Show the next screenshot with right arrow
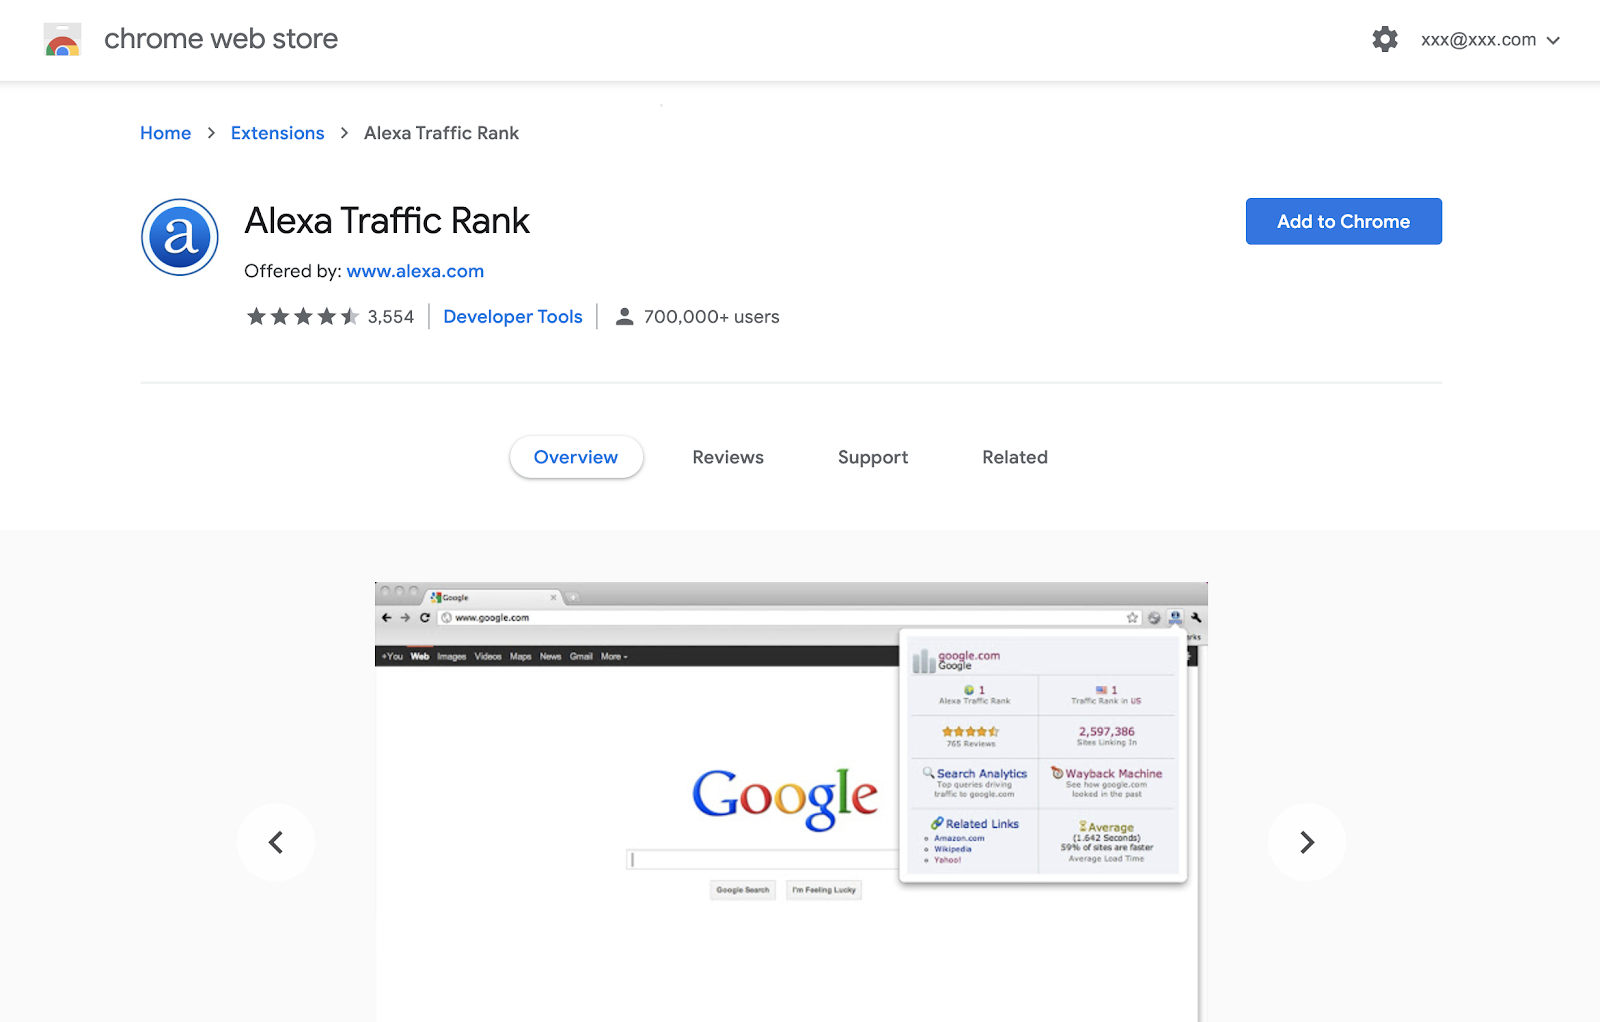Viewport: 1600px width, 1022px height. [x=1307, y=842]
